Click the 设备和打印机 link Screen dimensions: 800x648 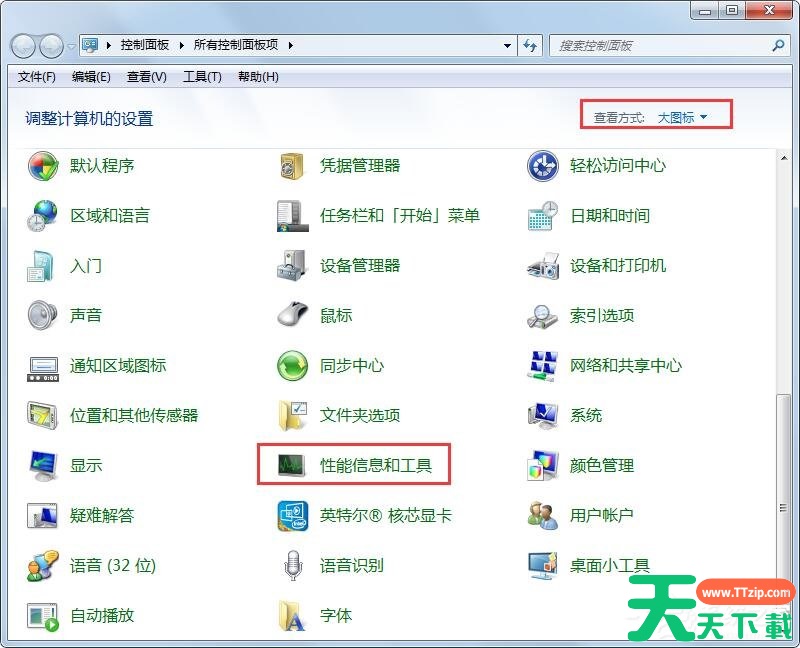pyautogui.click(x=617, y=266)
